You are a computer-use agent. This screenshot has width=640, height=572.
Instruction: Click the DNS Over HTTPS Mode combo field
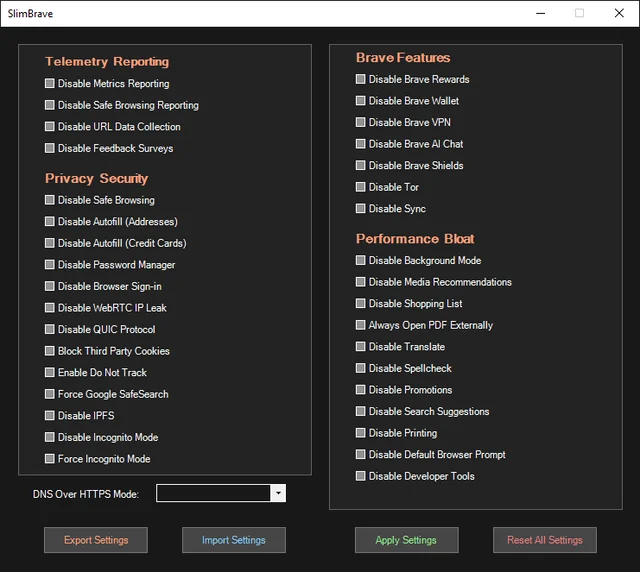pos(221,493)
